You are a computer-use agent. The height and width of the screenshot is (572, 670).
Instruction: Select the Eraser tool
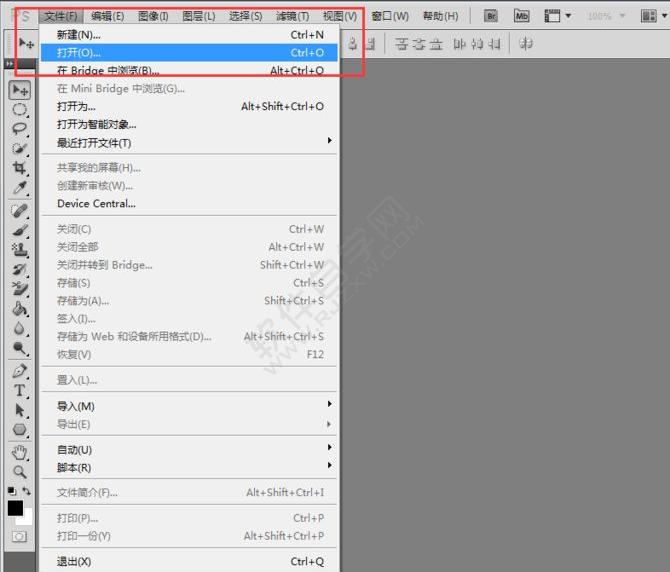tap(20, 289)
